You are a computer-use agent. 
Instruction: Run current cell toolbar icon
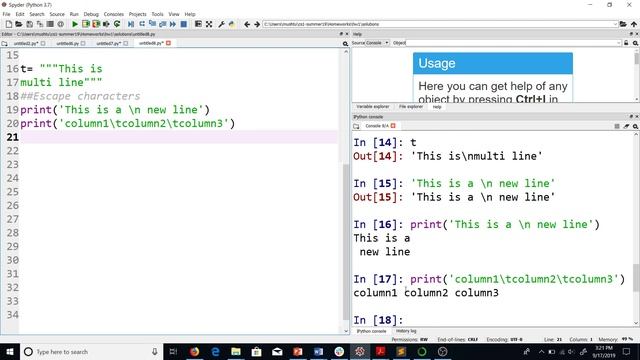85,24
